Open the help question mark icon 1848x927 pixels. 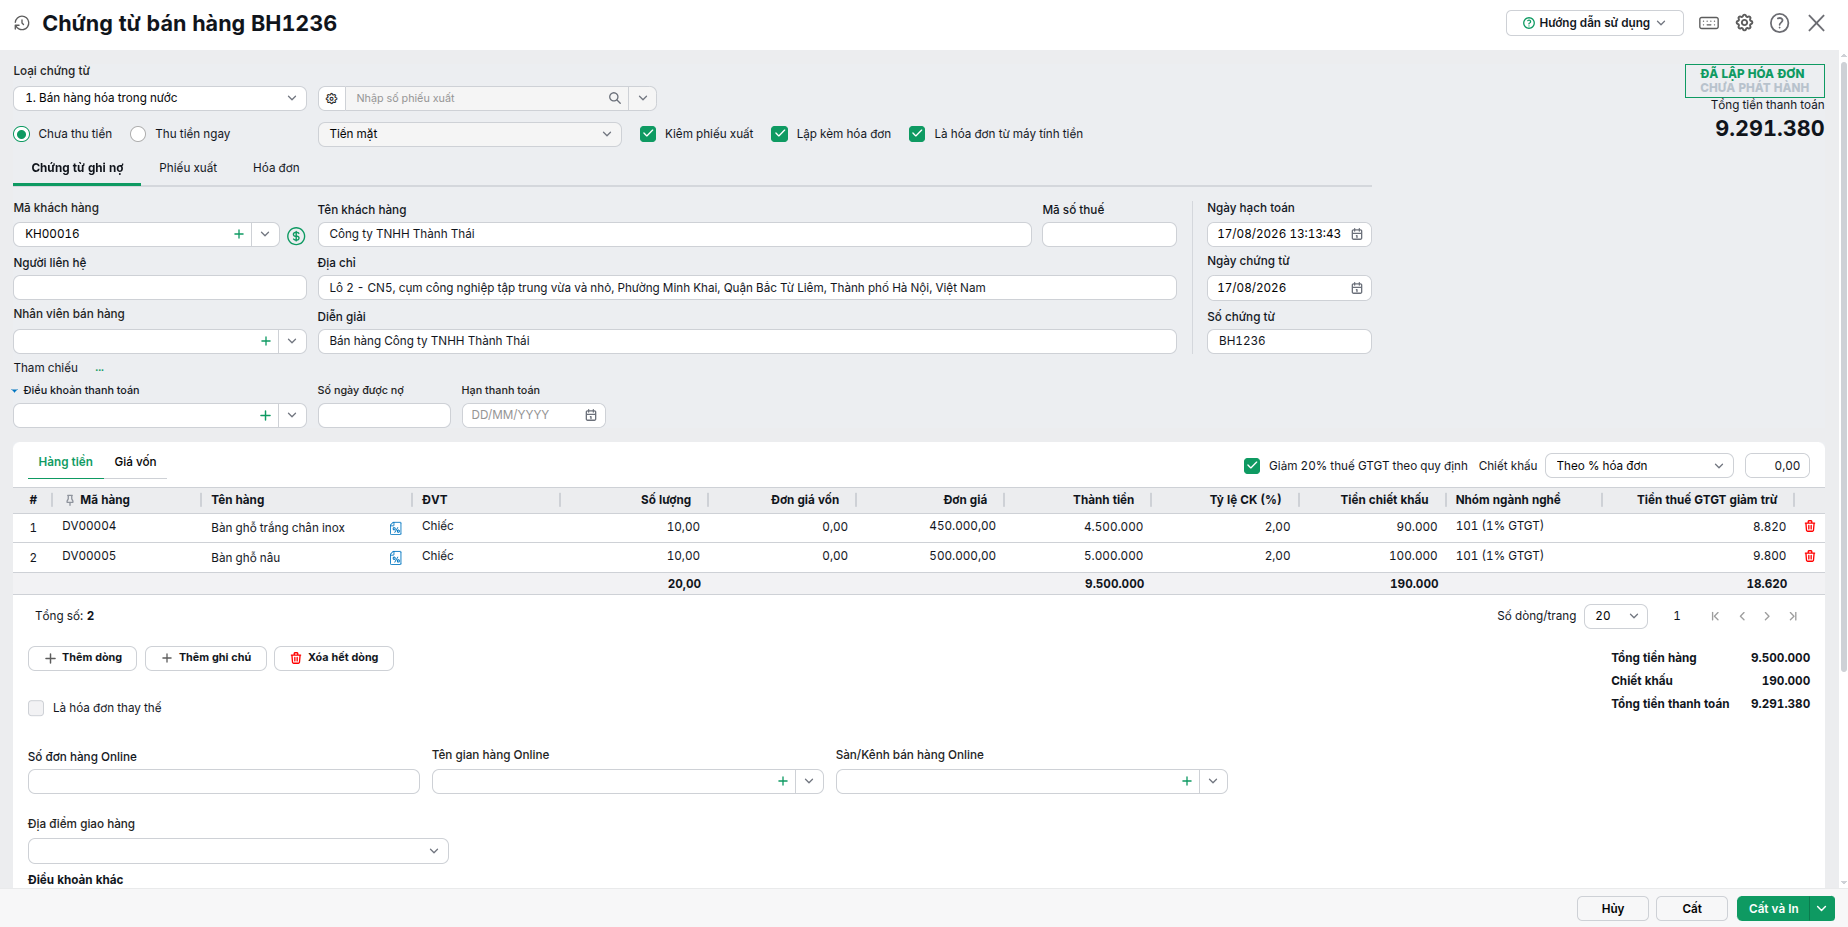(x=1780, y=23)
